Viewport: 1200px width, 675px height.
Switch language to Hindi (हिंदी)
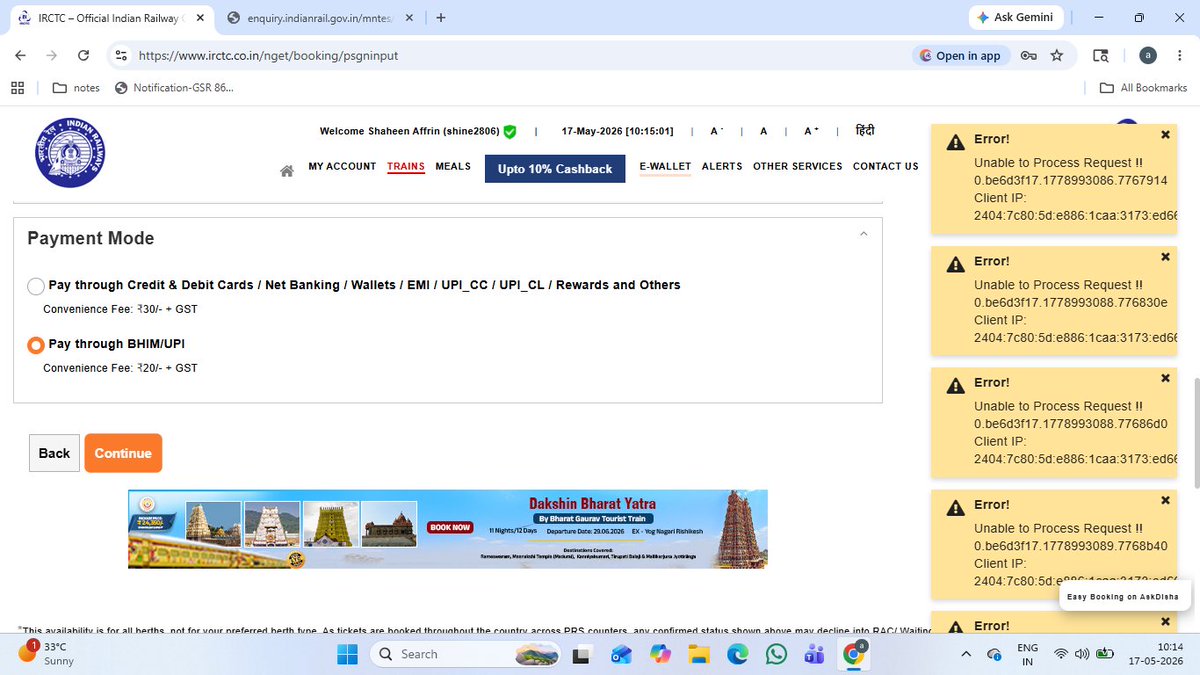pyautogui.click(x=865, y=131)
